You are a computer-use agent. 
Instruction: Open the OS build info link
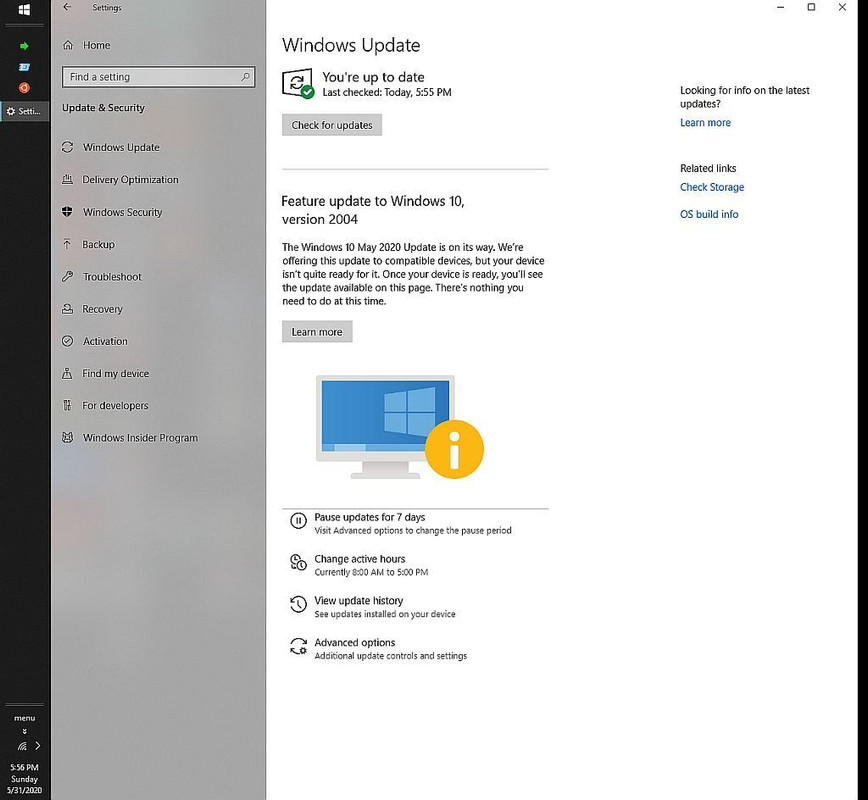pyautogui.click(x=709, y=214)
